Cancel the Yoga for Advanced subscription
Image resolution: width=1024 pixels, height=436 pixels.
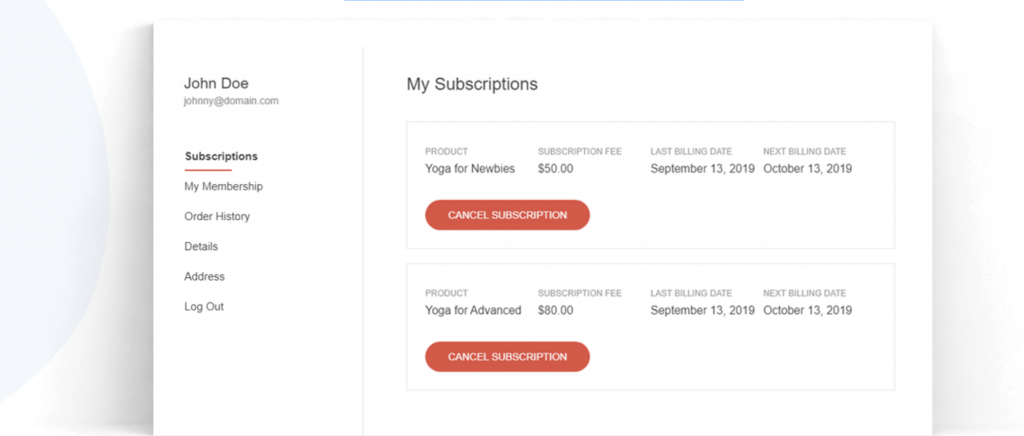tap(507, 356)
